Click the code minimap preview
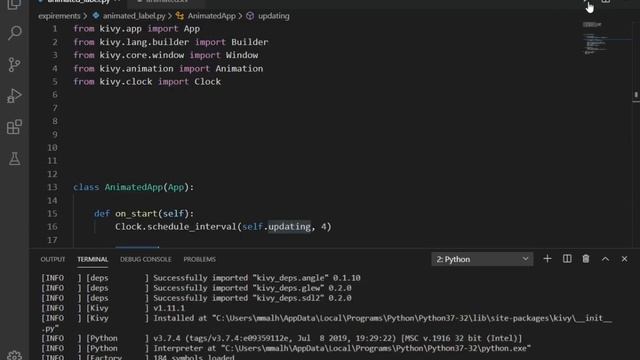This screenshot has height=360, width=640. point(596,39)
